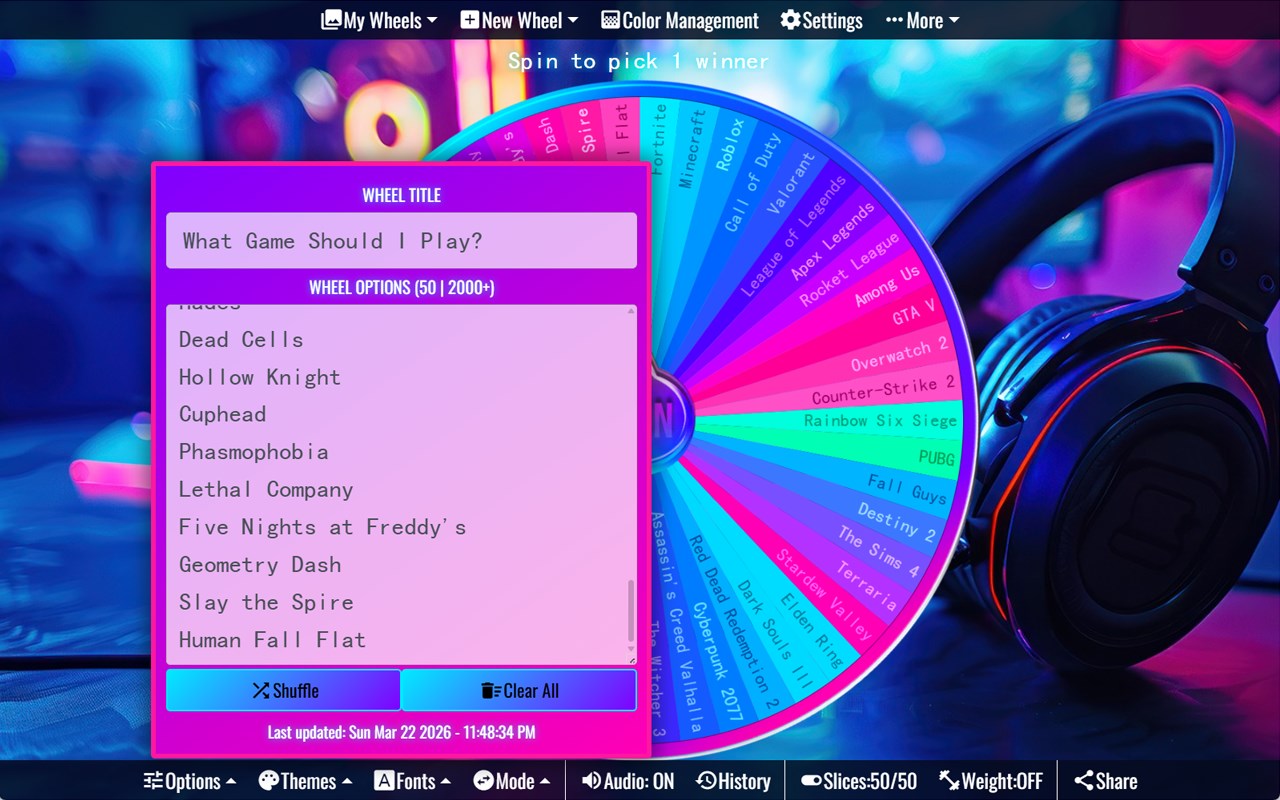The width and height of the screenshot is (1280, 800).
Task: Click the wheel options list scrollbar
Action: pos(631,610)
